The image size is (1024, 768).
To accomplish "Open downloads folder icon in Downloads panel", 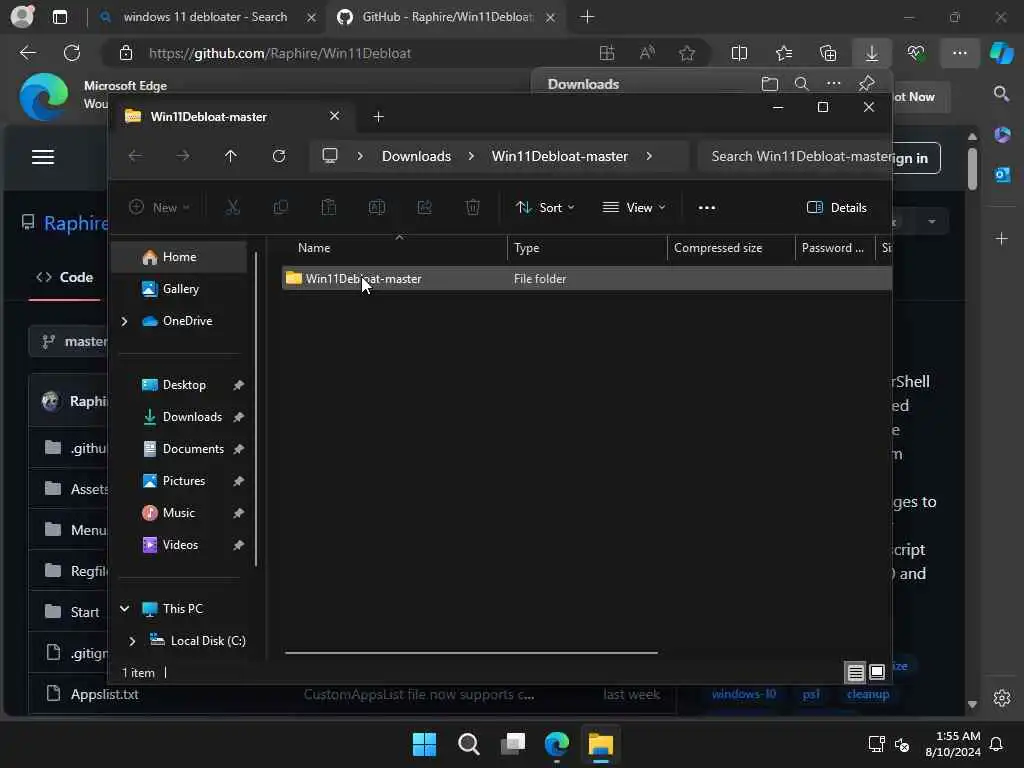I will click(769, 84).
